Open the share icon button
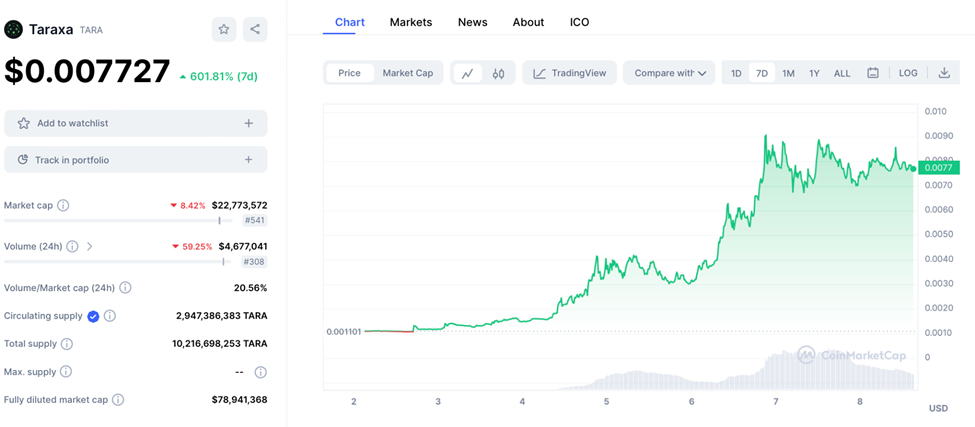Image resolution: width=975 pixels, height=427 pixels. [x=255, y=29]
